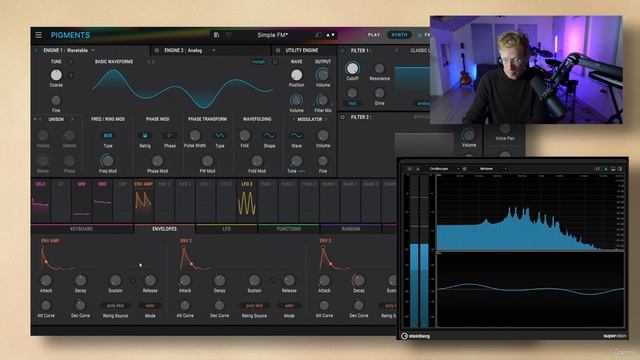Switch to the SYNTH view
Screen dimensions: 640x360
[x=399, y=35]
